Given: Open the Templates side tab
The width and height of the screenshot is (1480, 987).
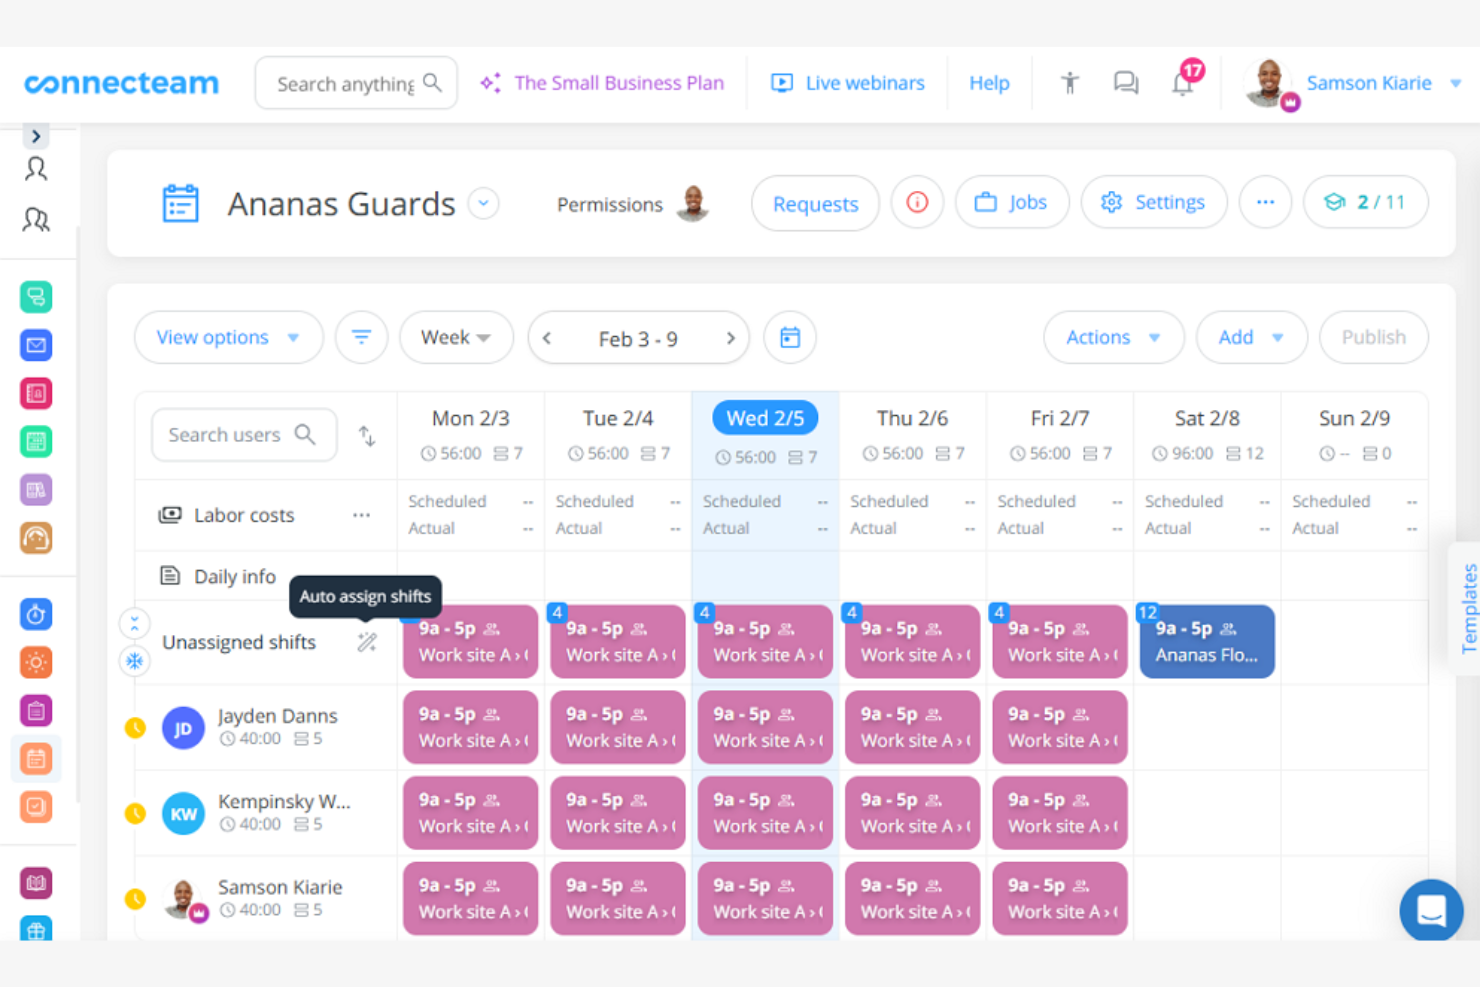Looking at the screenshot, I should 1467,608.
